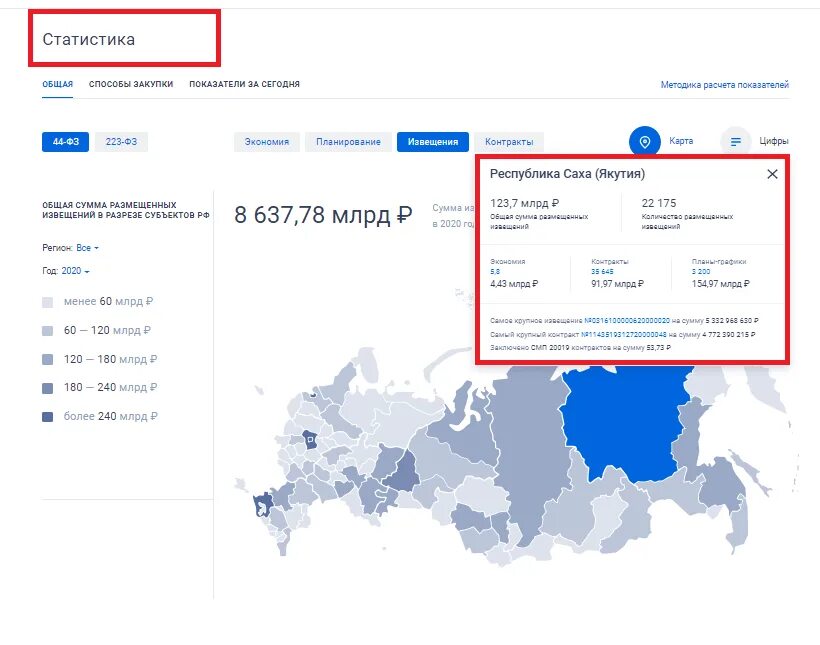Click 91,97 млрд ₽ contracts sum
The image size is (820, 645).
point(617,284)
